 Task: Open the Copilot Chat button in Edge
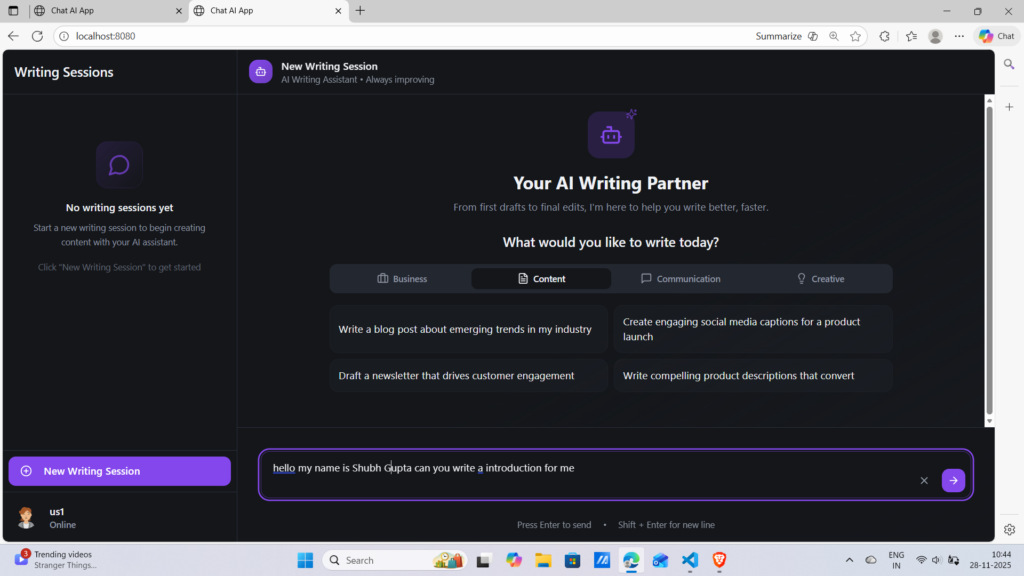(x=997, y=36)
